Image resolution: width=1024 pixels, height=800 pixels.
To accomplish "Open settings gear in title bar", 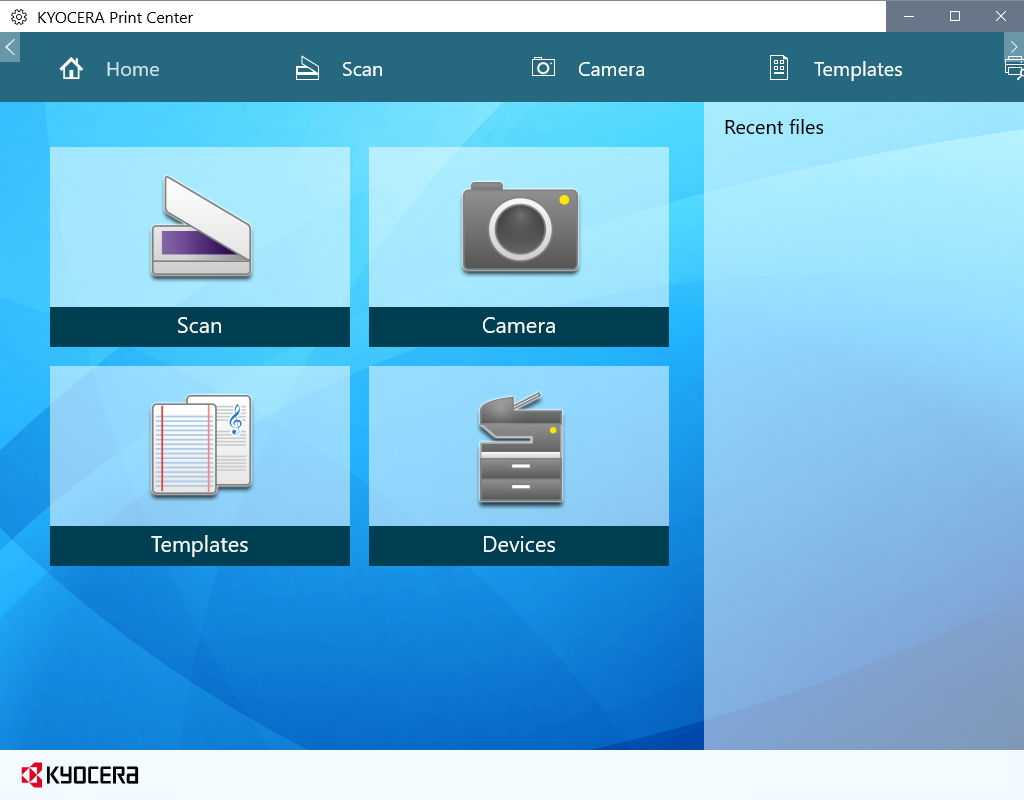I will pos(19,17).
